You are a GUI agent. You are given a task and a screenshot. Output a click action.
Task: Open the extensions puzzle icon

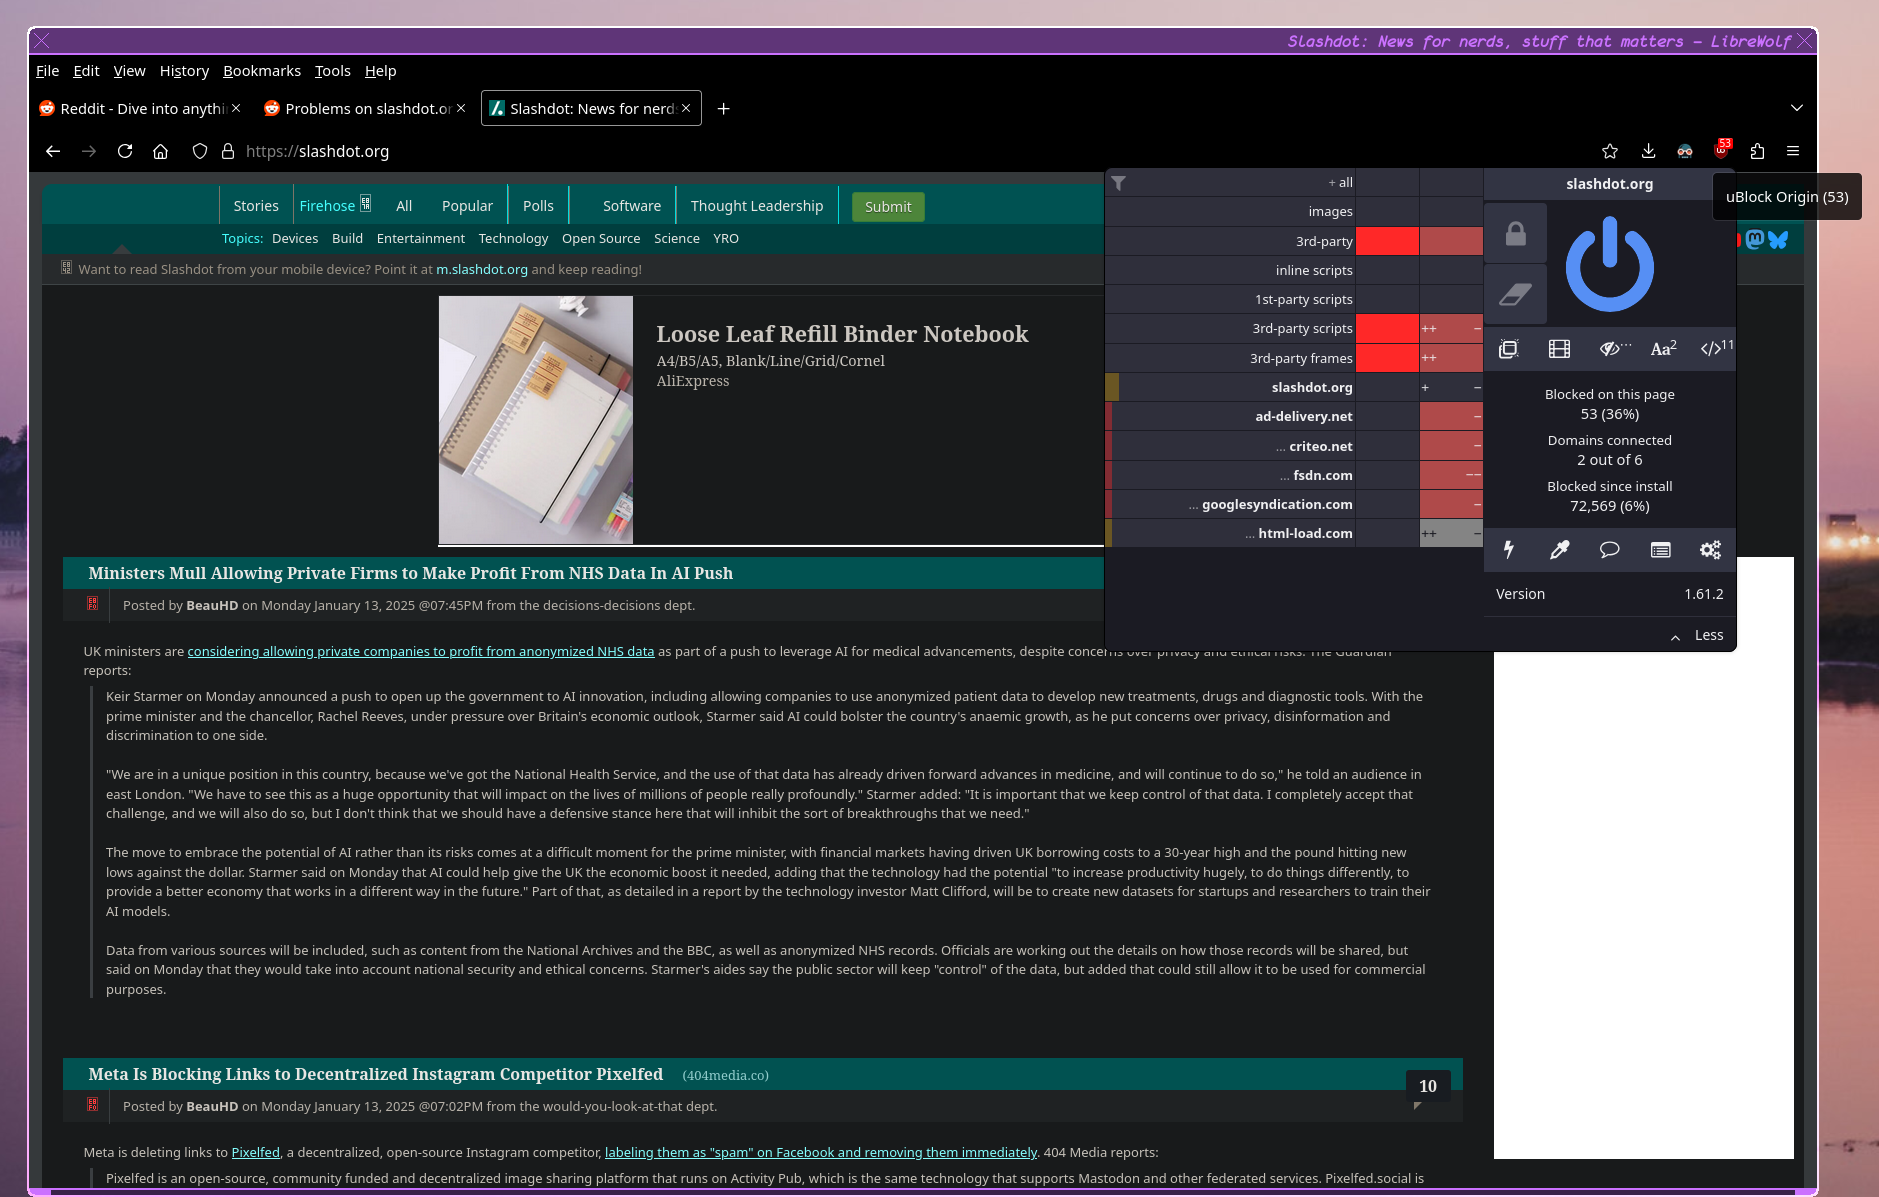pyautogui.click(x=1757, y=151)
